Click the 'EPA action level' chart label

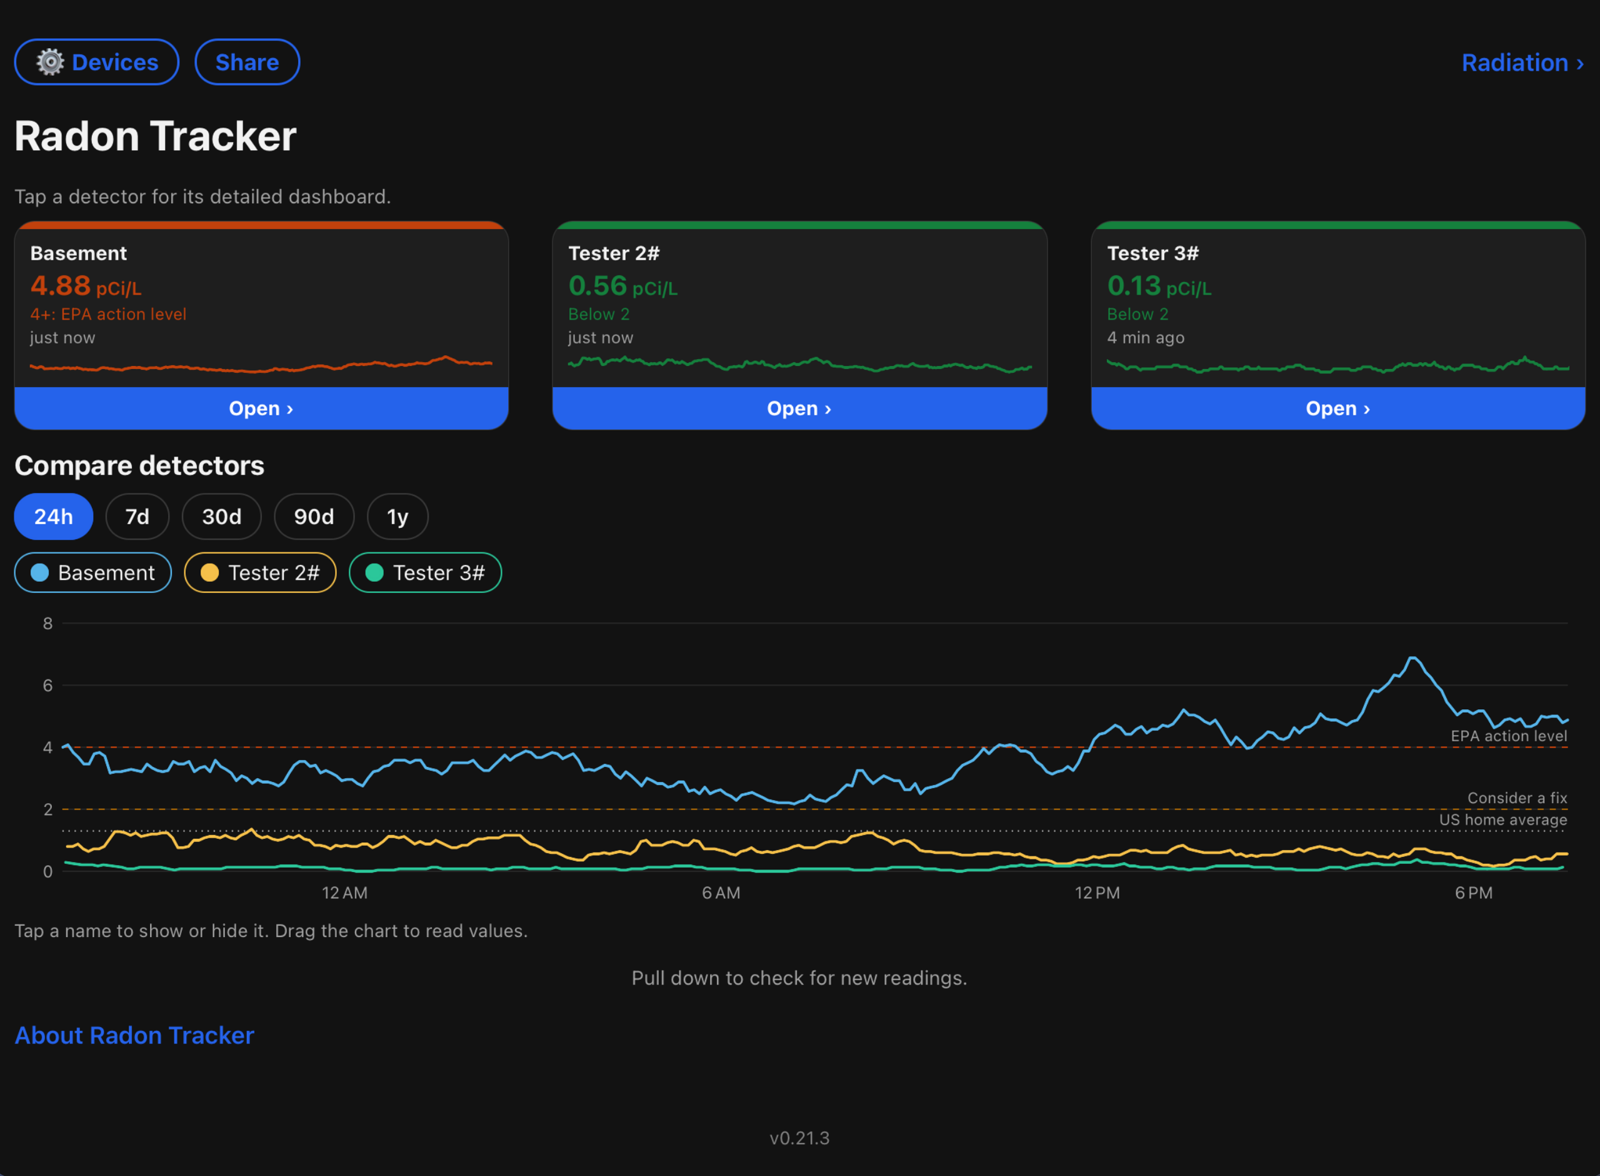click(1509, 736)
